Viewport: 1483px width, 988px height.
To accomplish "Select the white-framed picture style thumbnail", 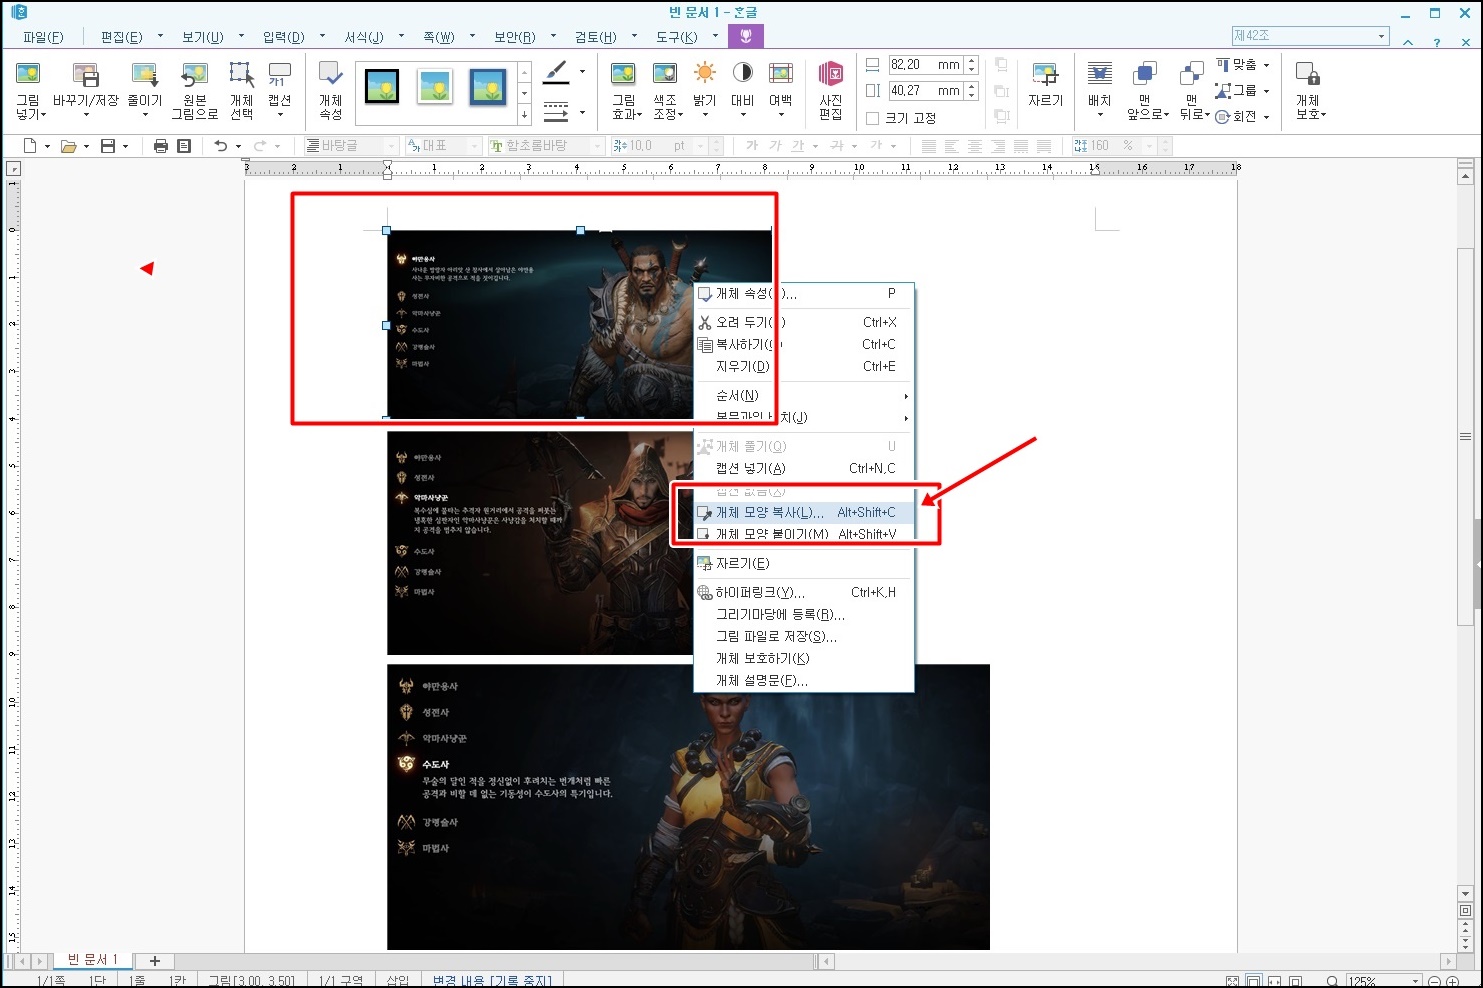I will (x=435, y=86).
